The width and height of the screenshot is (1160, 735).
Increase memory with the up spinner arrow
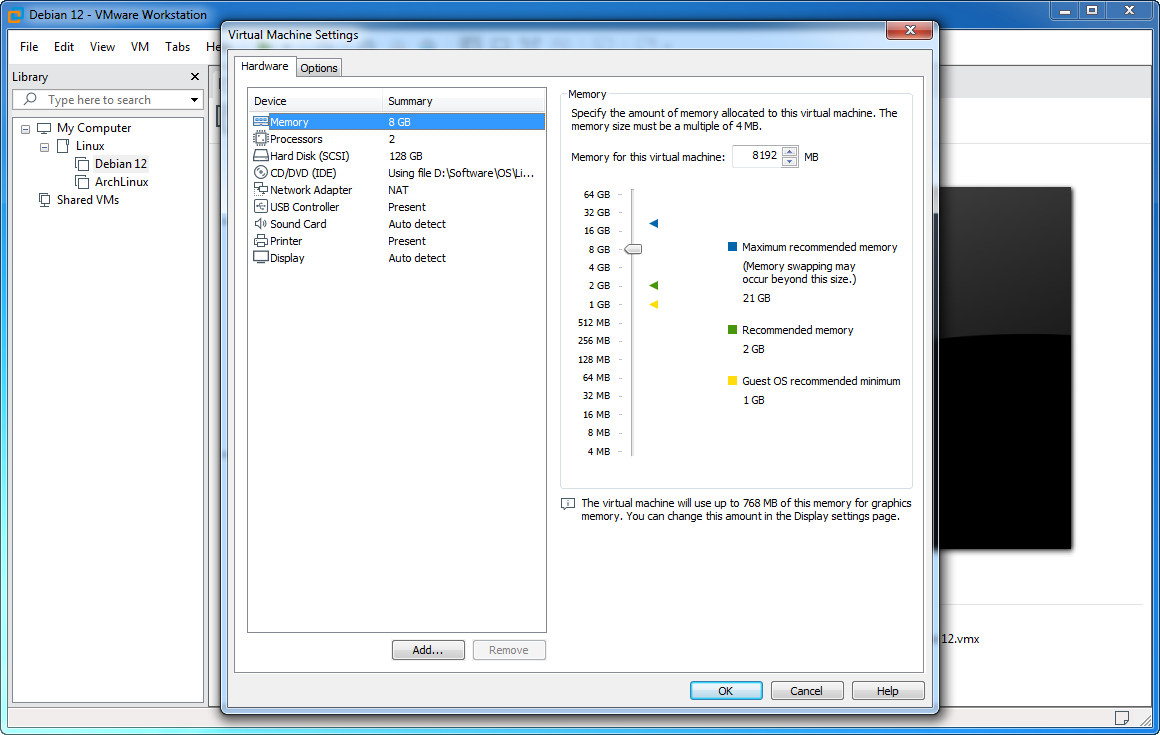tap(789, 152)
